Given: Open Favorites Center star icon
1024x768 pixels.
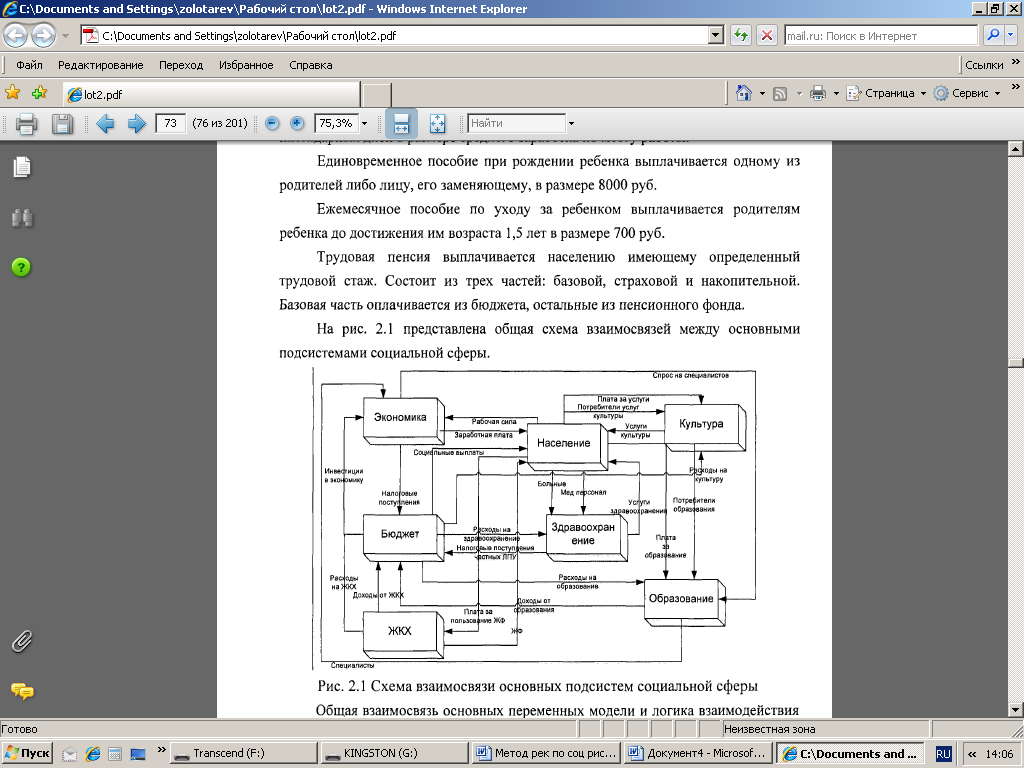Looking at the screenshot, I should (12, 93).
